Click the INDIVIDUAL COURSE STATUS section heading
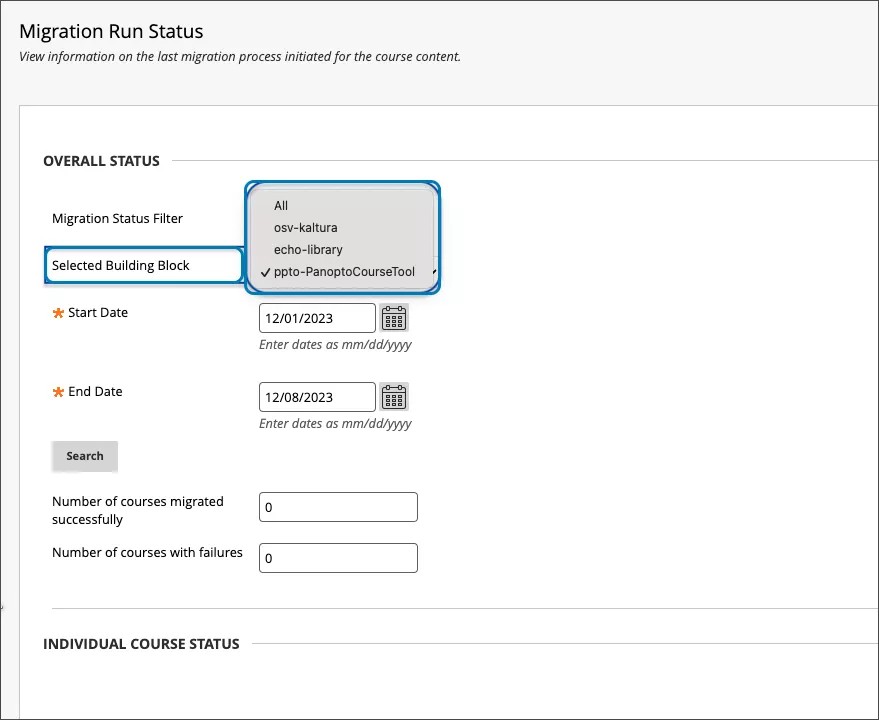Image resolution: width=879 pixels, height=720 pixels. (x=141, y=643)
